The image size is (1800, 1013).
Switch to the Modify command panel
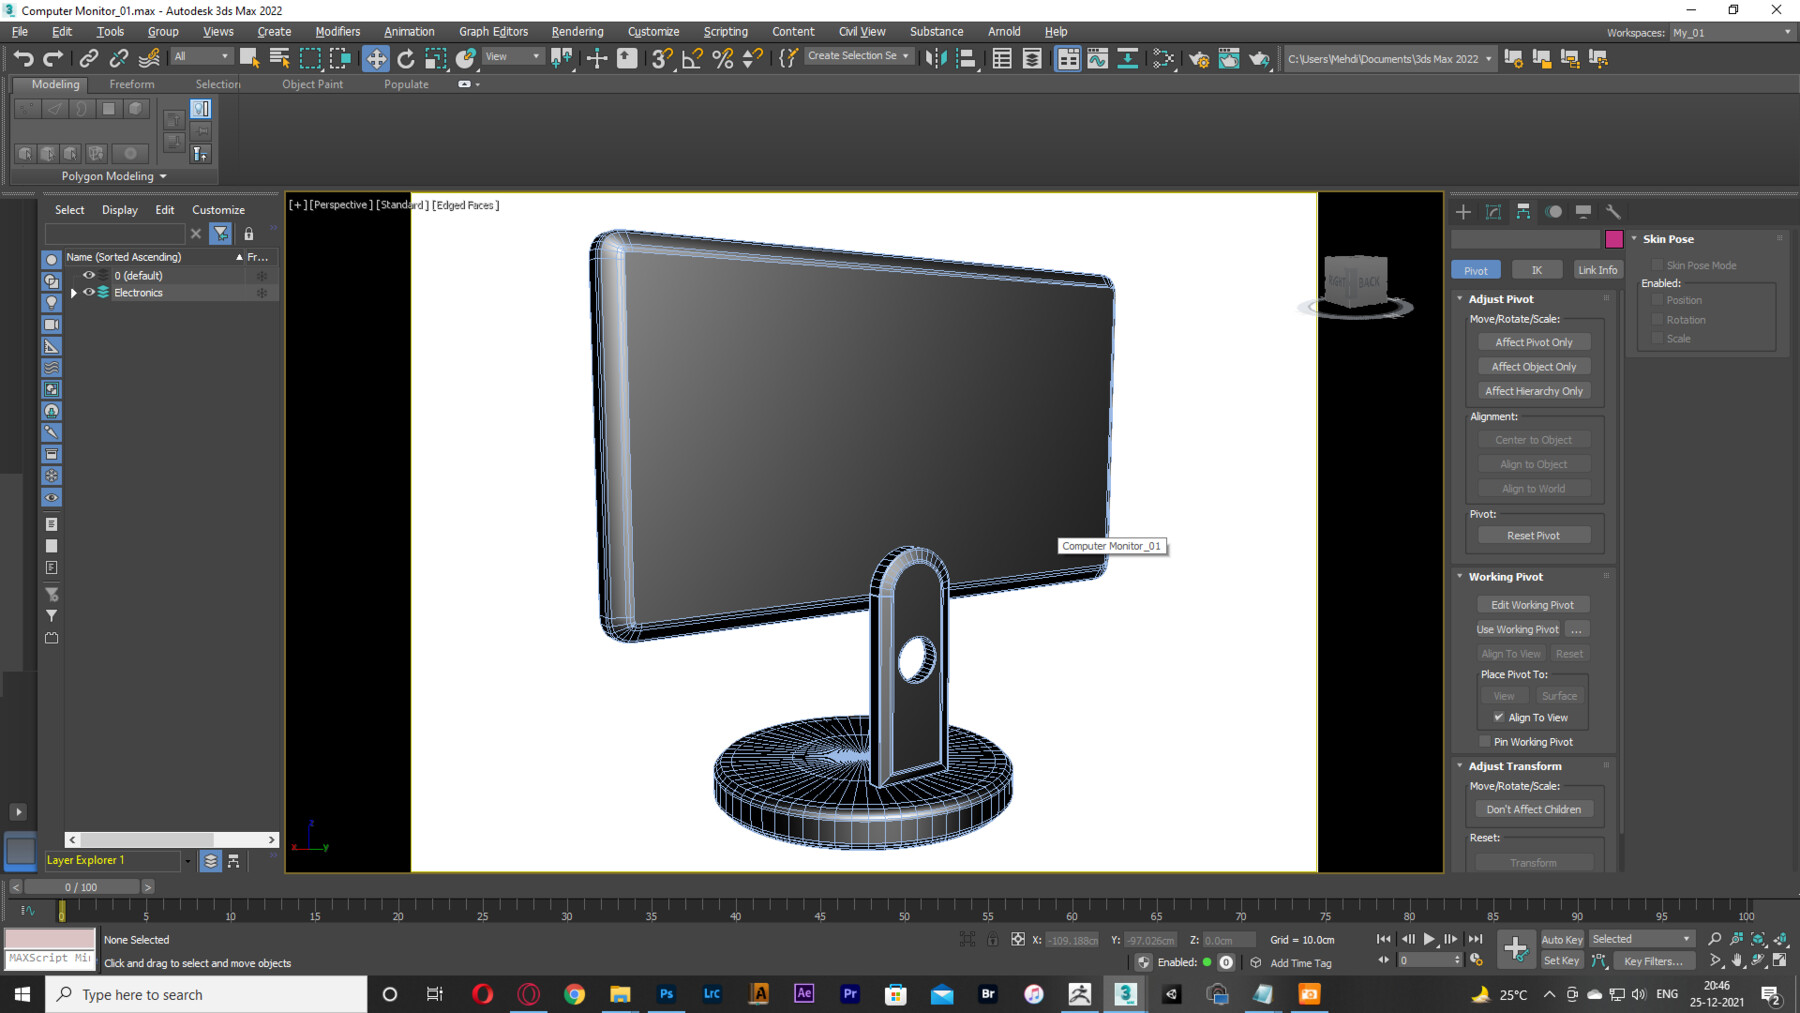(1493, 212)
